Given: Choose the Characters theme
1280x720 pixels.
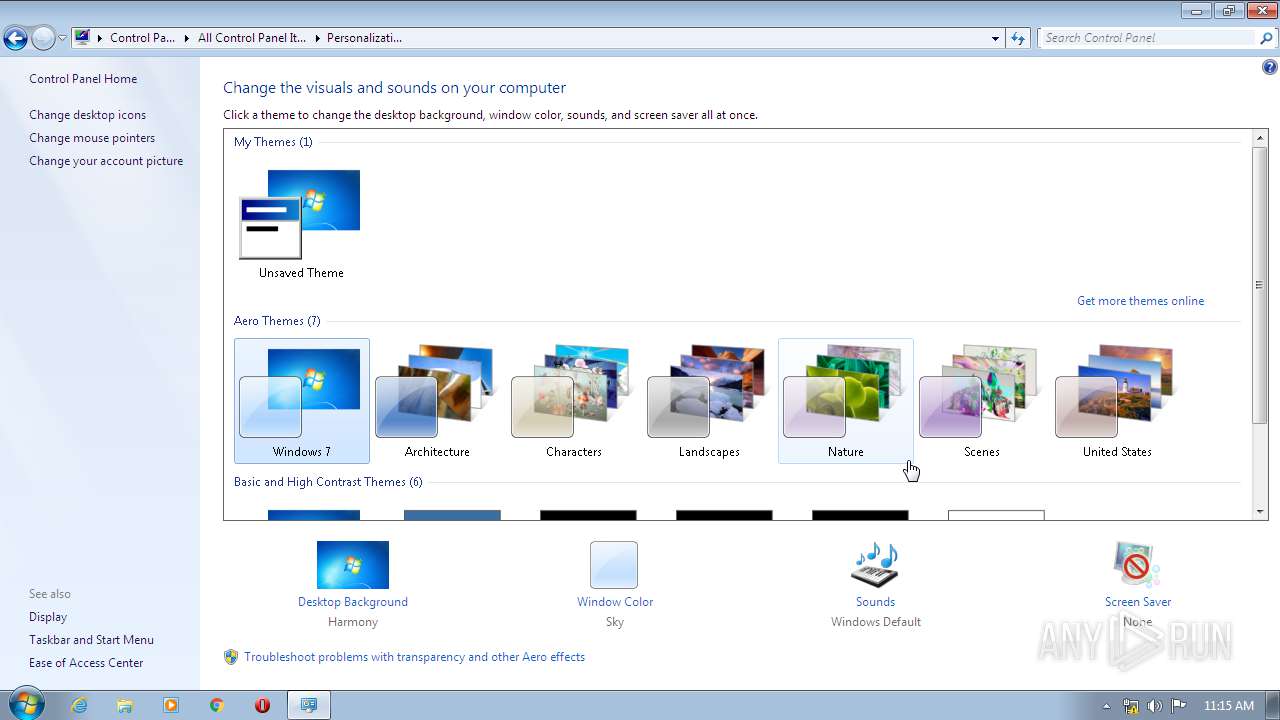Looking at the screenshot, I should point(573,401).
